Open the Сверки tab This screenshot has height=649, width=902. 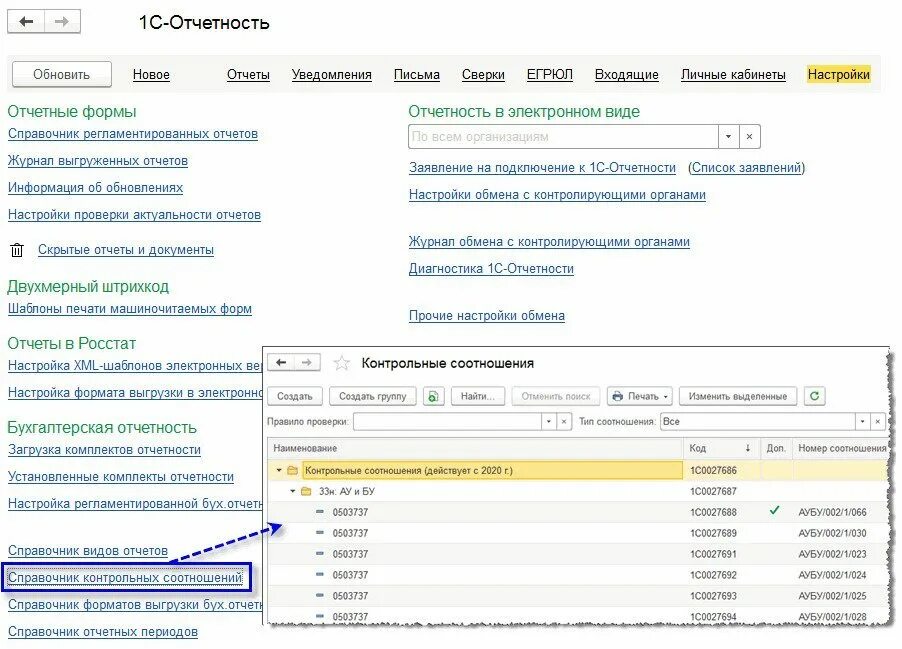(x=483, y=75)
